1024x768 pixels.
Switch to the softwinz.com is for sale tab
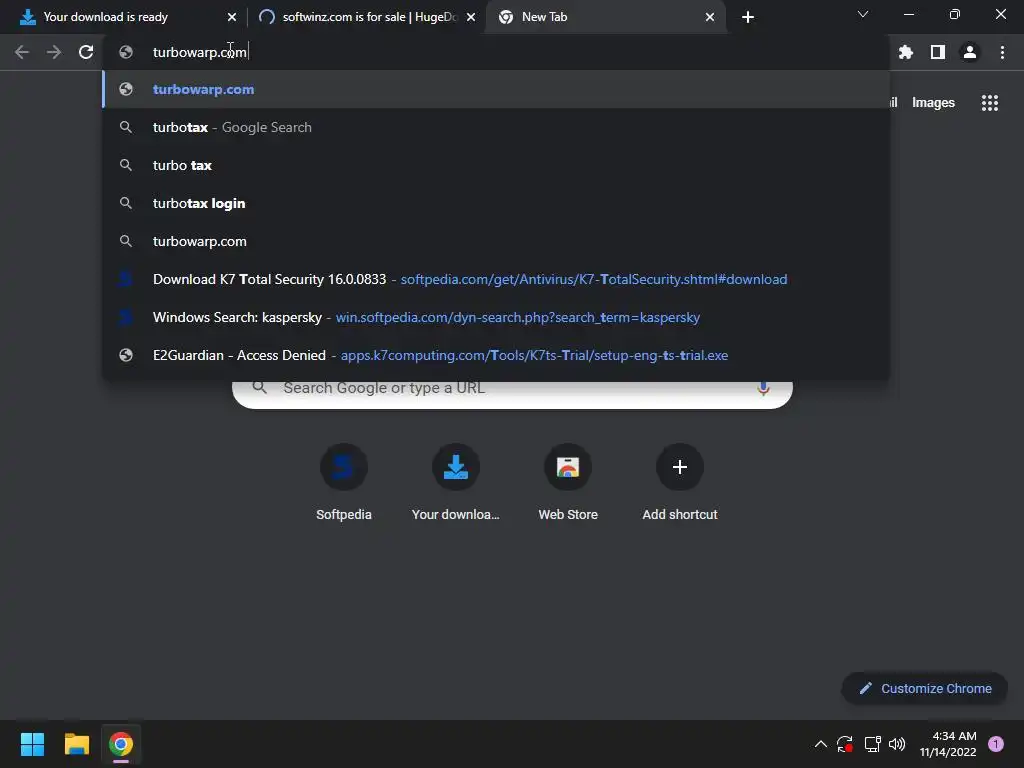(x=367, y=17)
